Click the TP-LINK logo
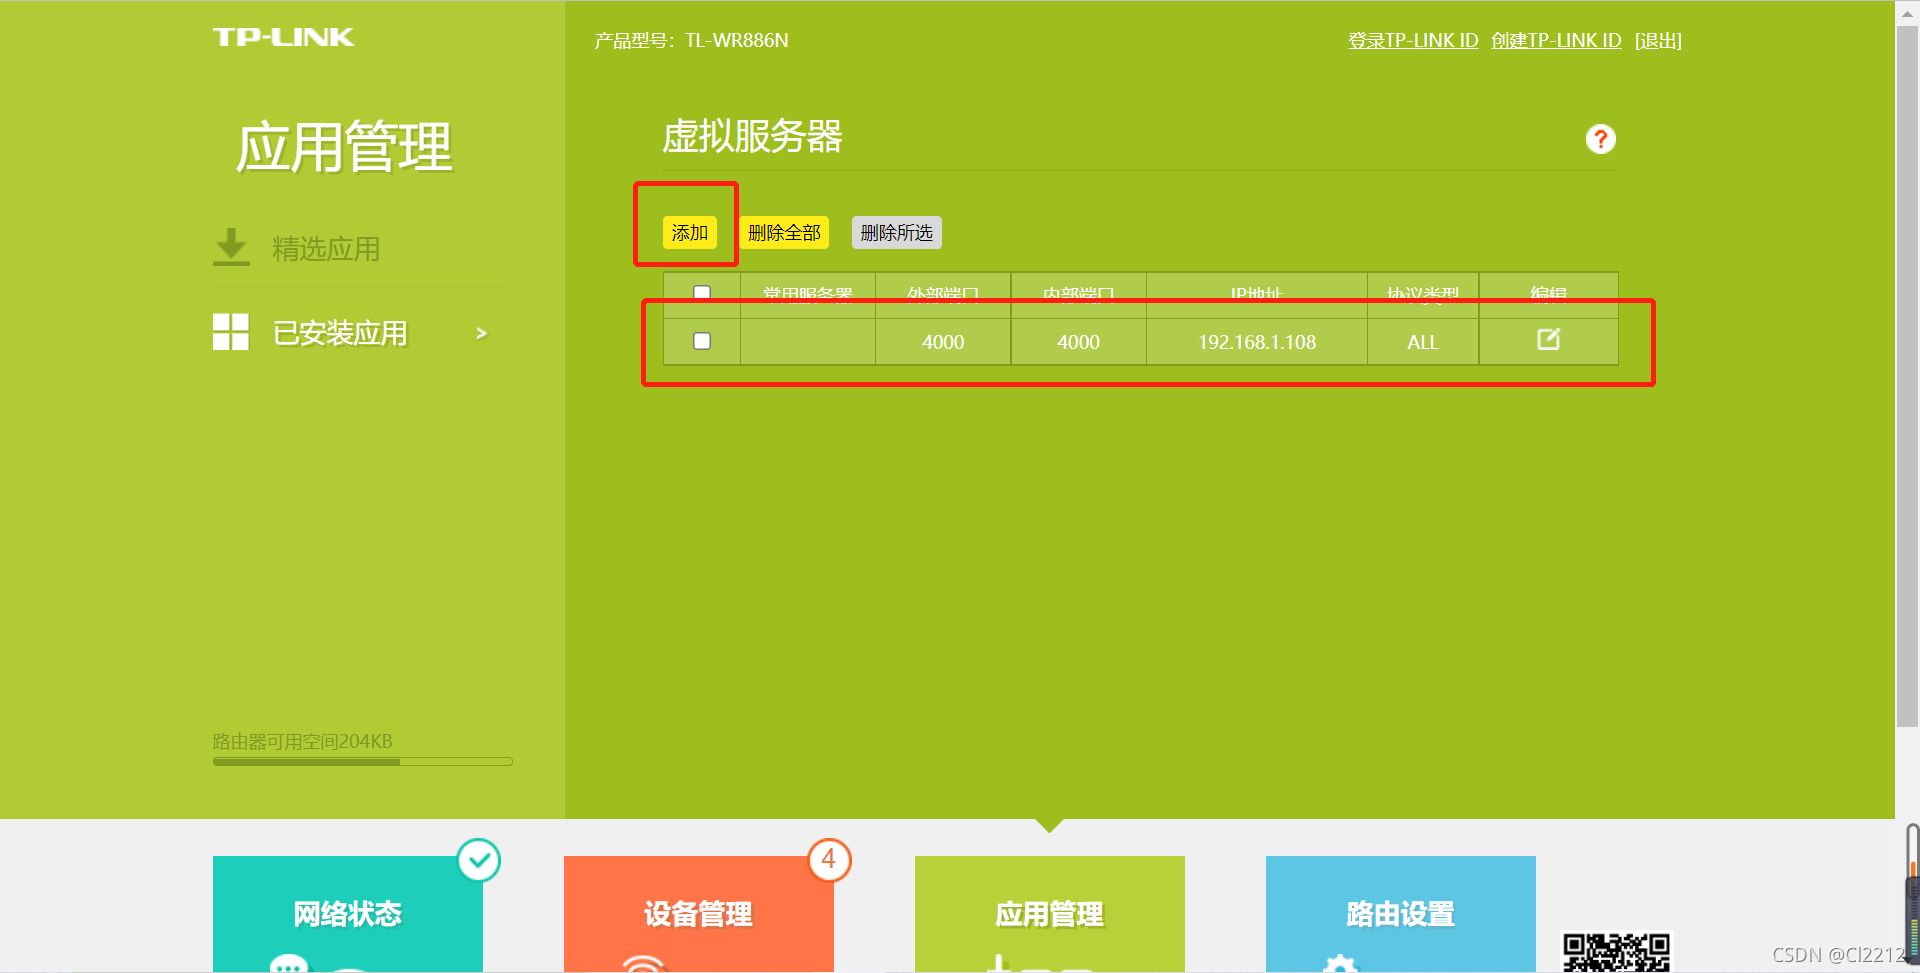 click(x=283, y=38)
